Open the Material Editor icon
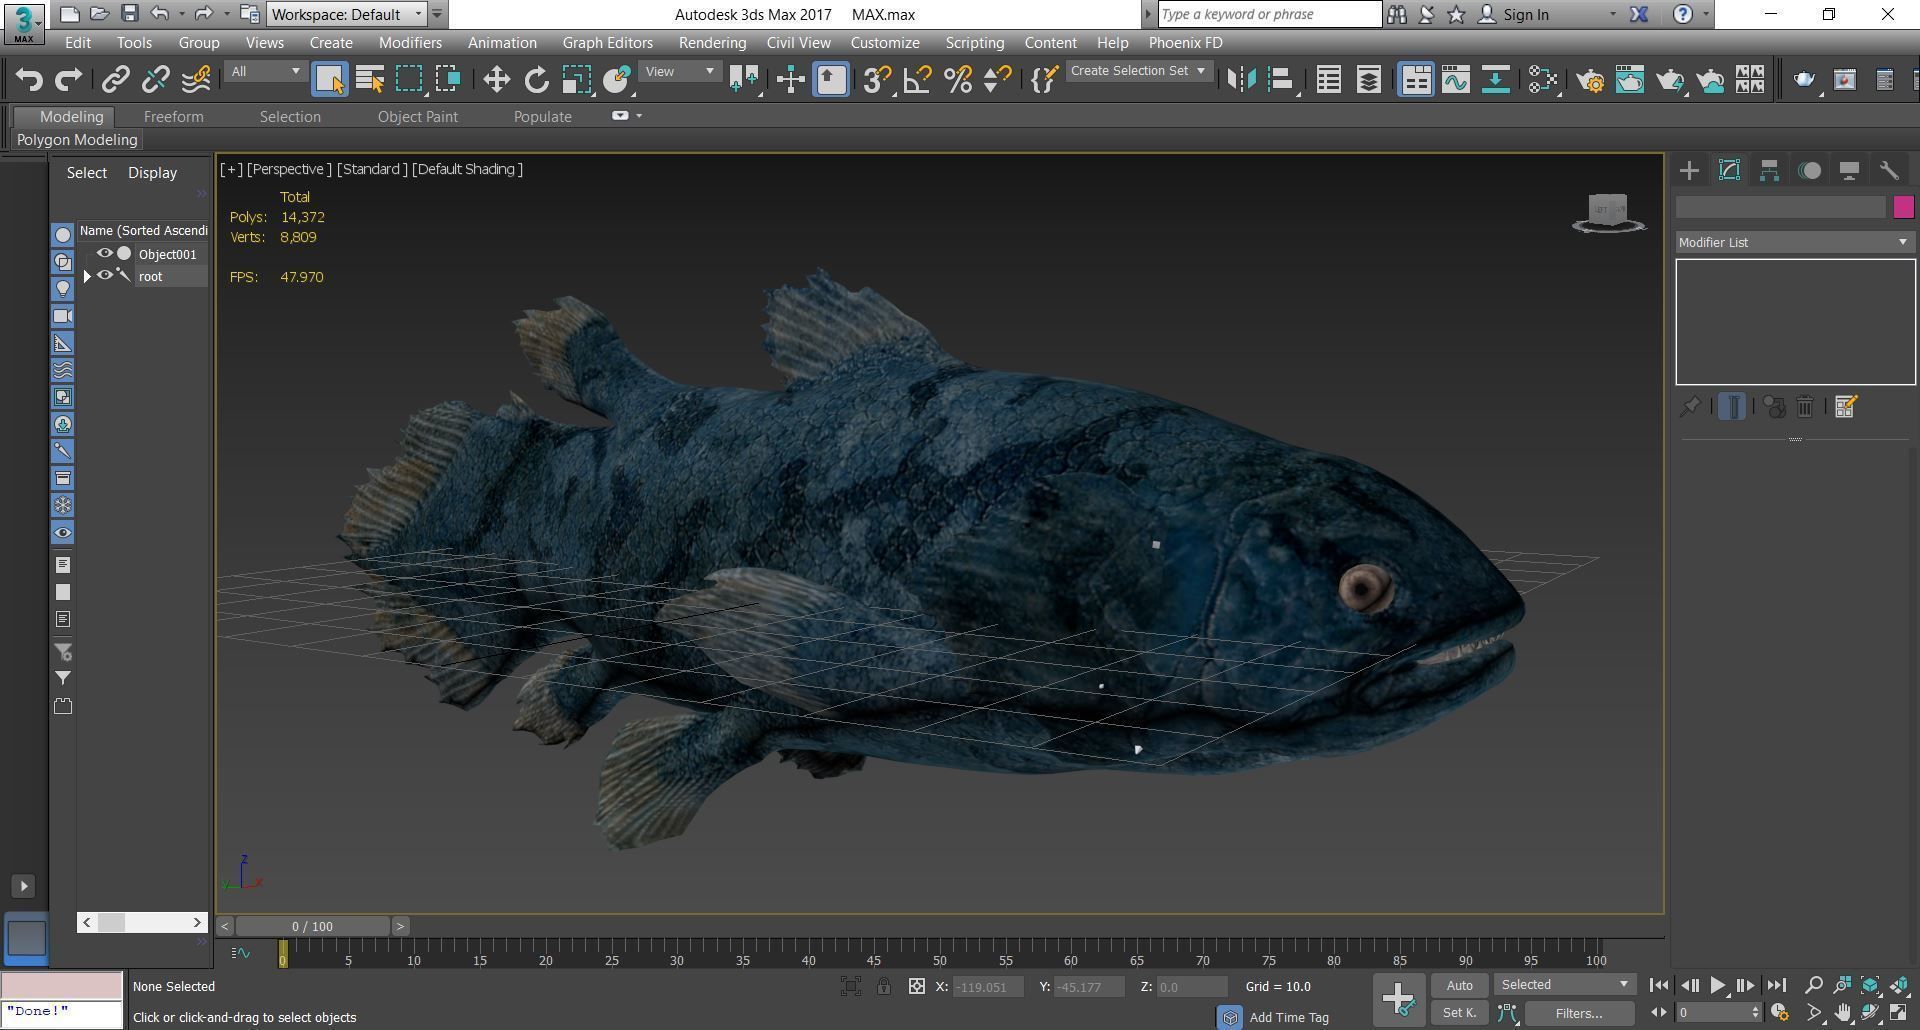 tap(1543, 79)
